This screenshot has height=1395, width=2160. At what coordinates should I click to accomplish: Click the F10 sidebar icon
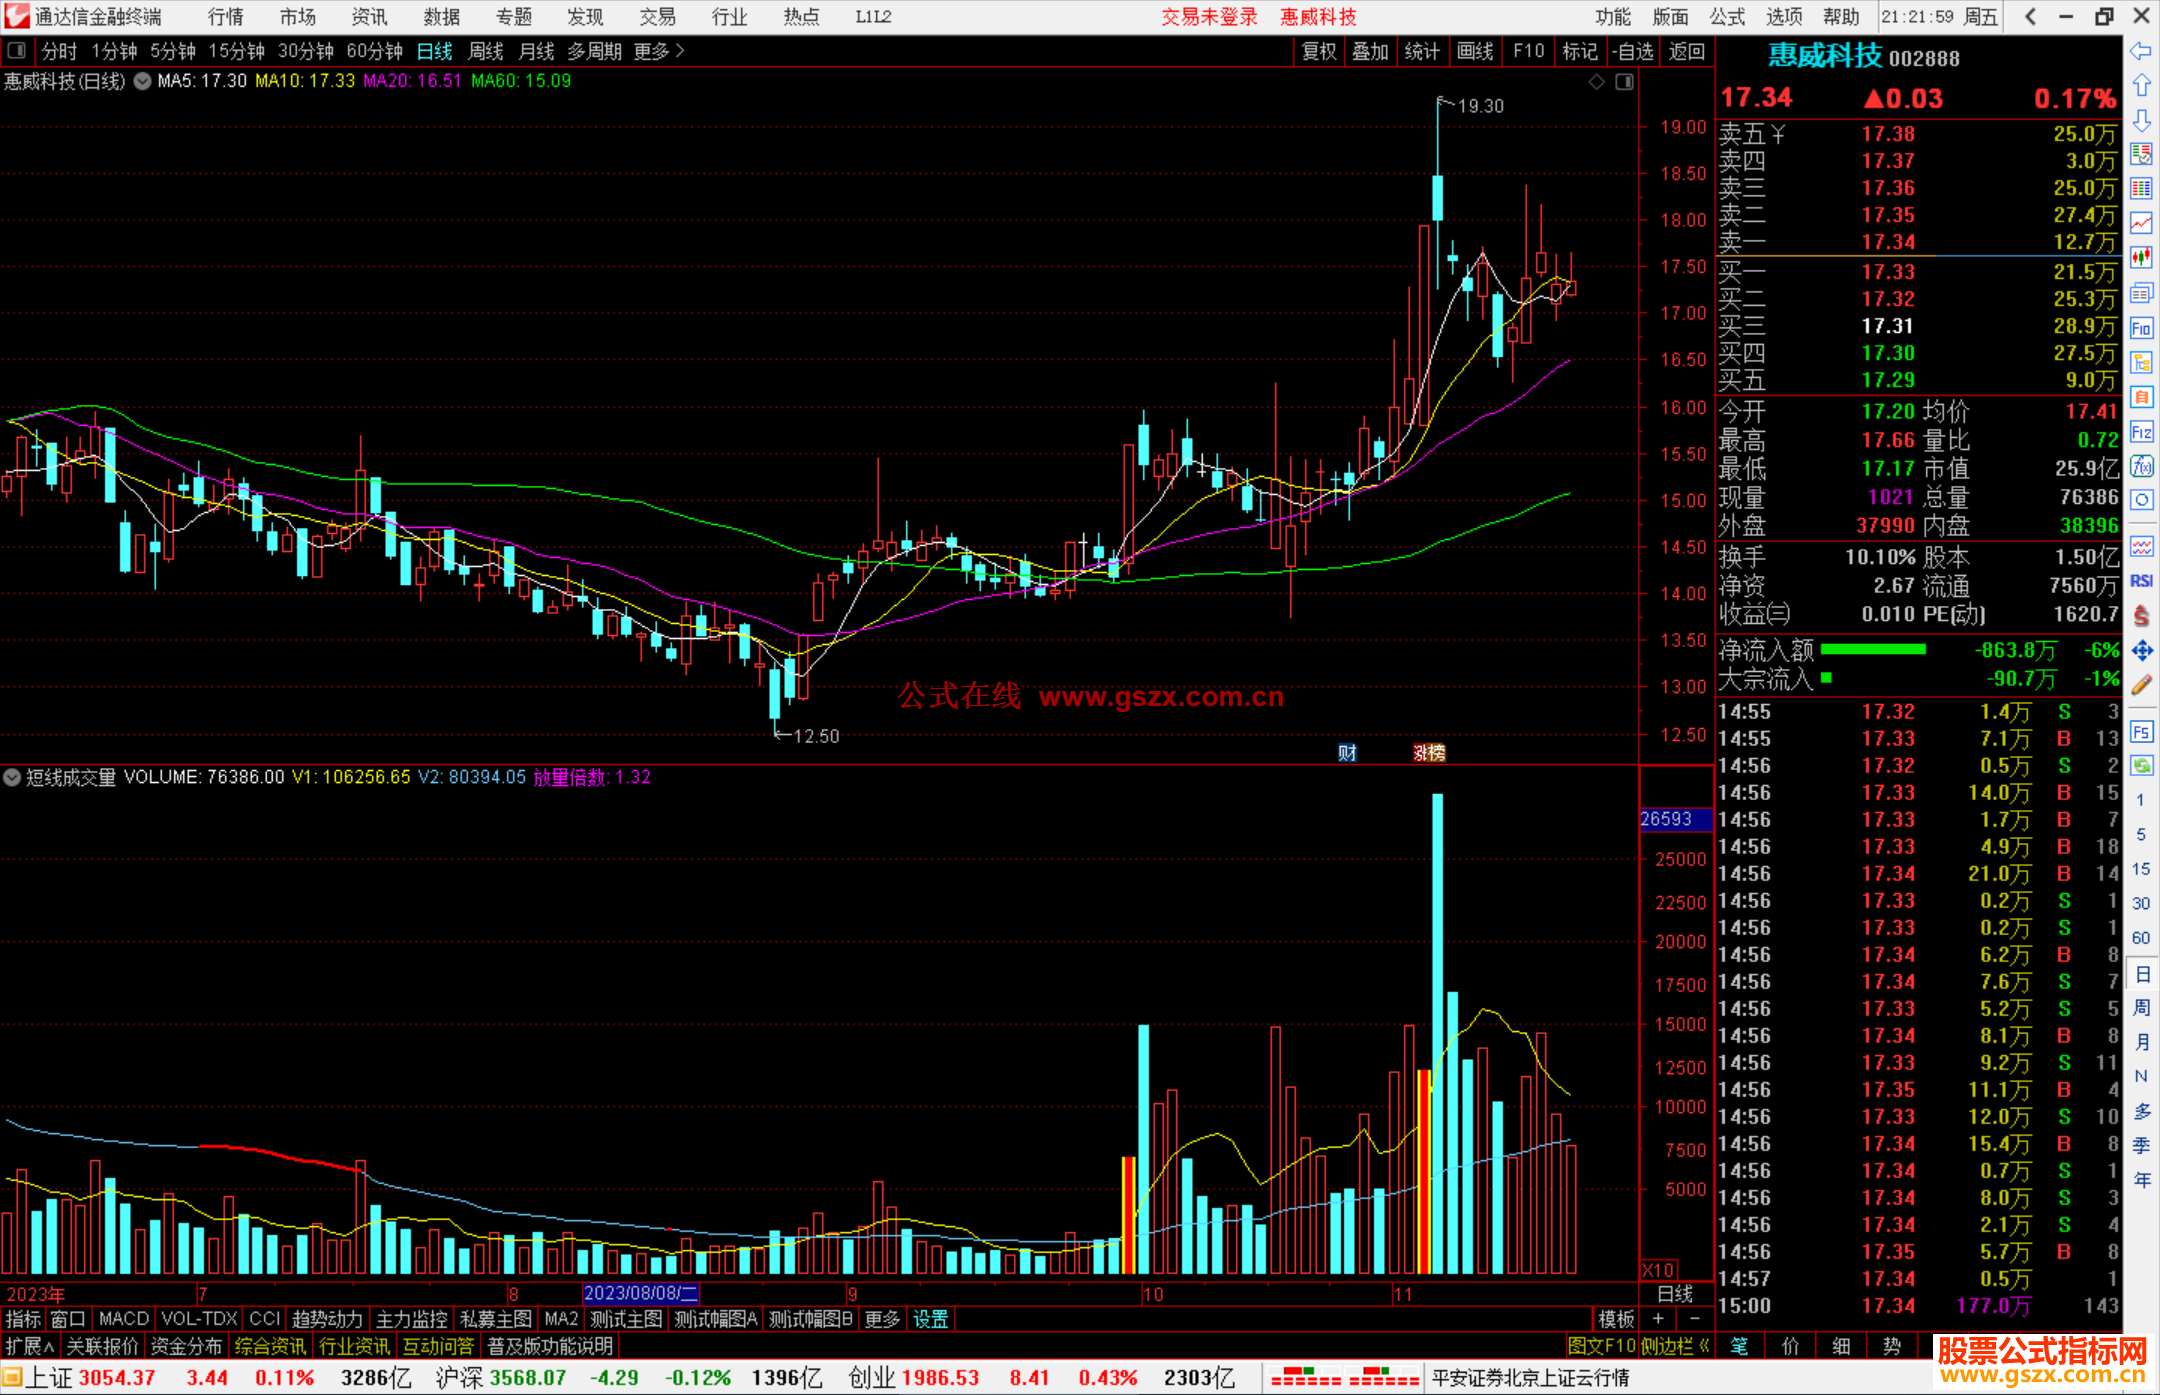point(2141,328)
